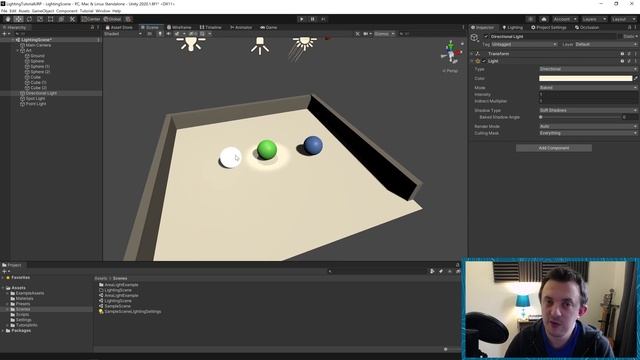
Task: Open the Tag Untagged dropdown
Action: [x=524, y=44]
